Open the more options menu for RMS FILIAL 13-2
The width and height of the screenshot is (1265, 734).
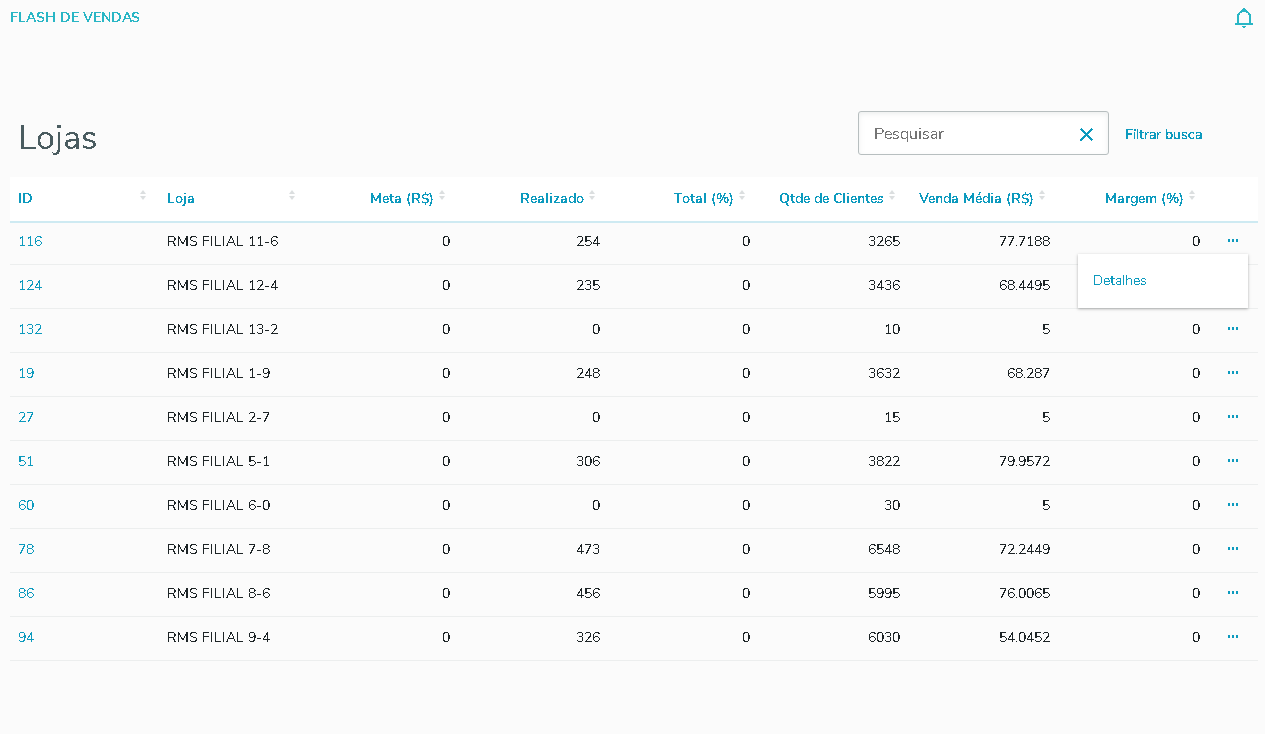[1233, 329]
